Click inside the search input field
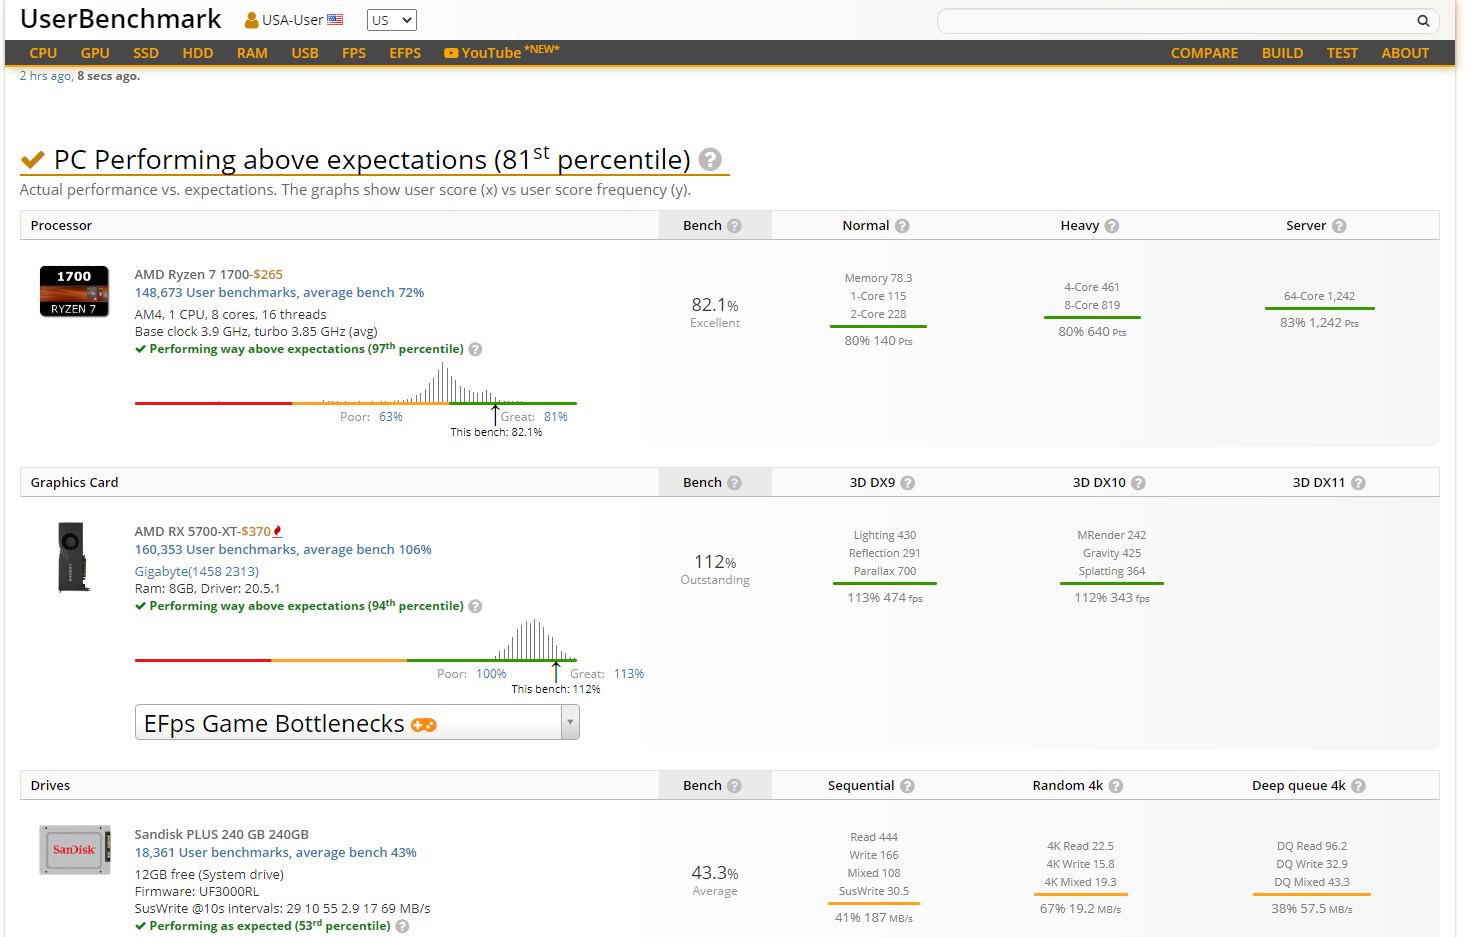Image resolution: width=1465 pixels, height=937 pixels. pyautogui.click(x=1188, y=20)
